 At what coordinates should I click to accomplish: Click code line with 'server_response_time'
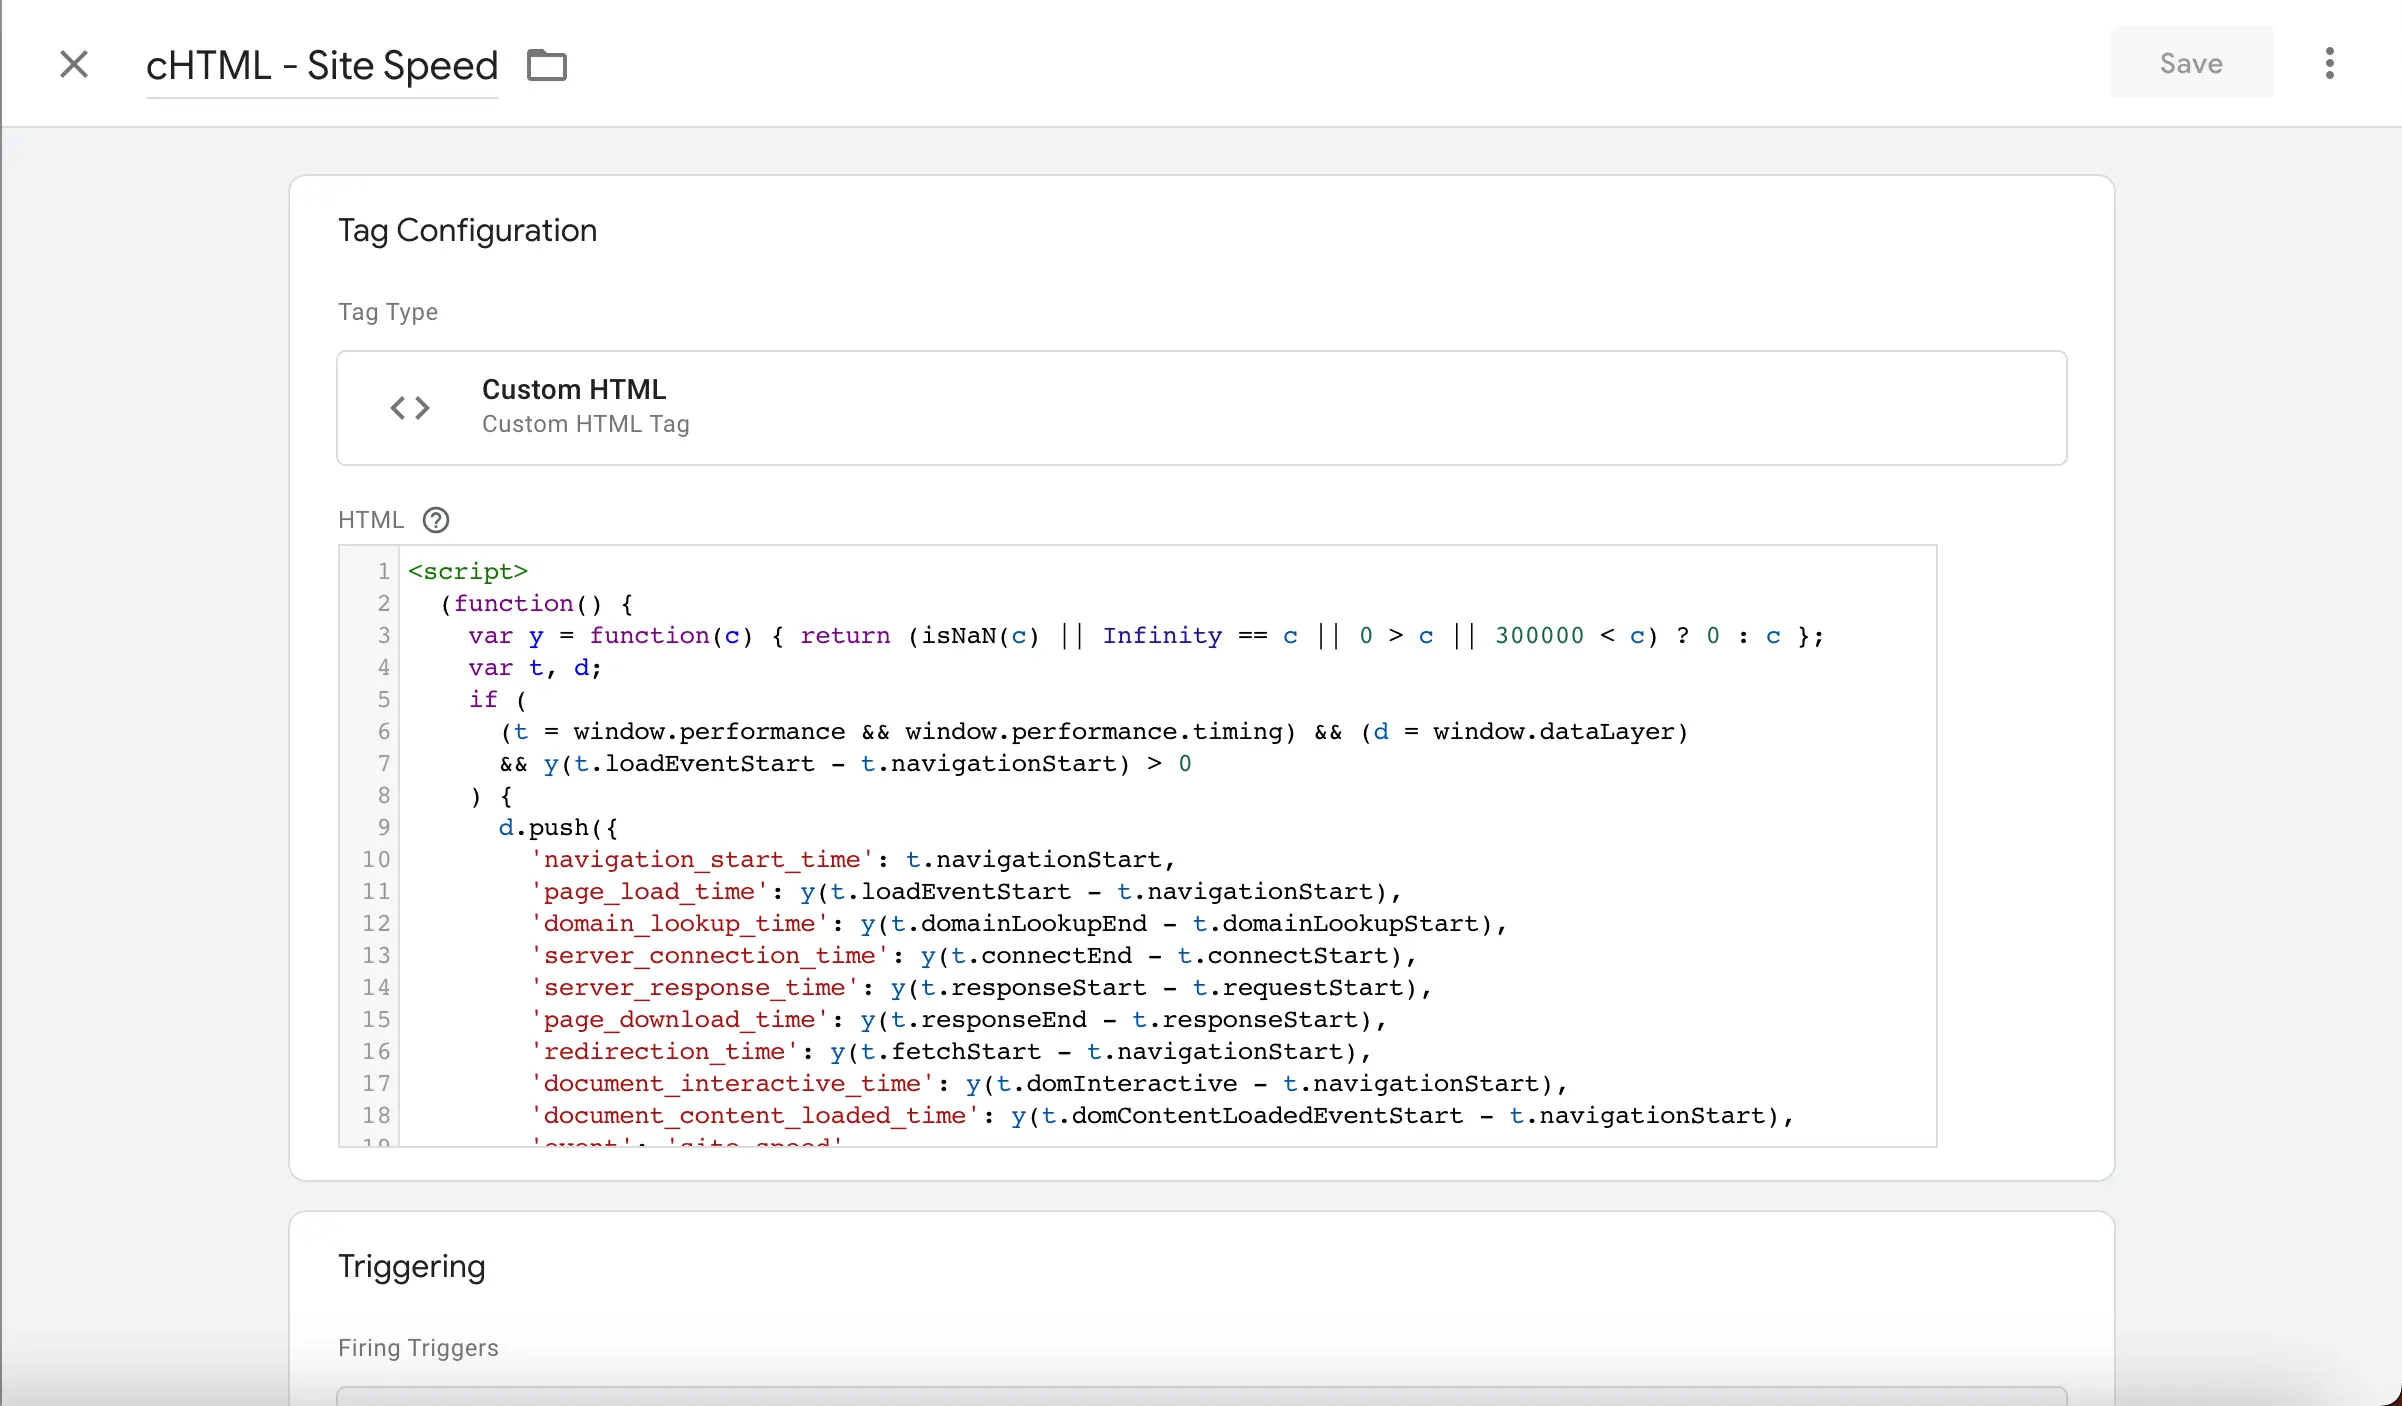click(981, 987)
